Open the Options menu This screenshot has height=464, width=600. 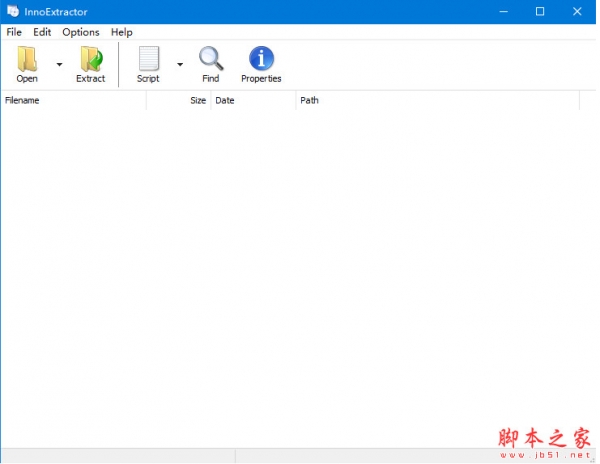click(x=81, y=32)
